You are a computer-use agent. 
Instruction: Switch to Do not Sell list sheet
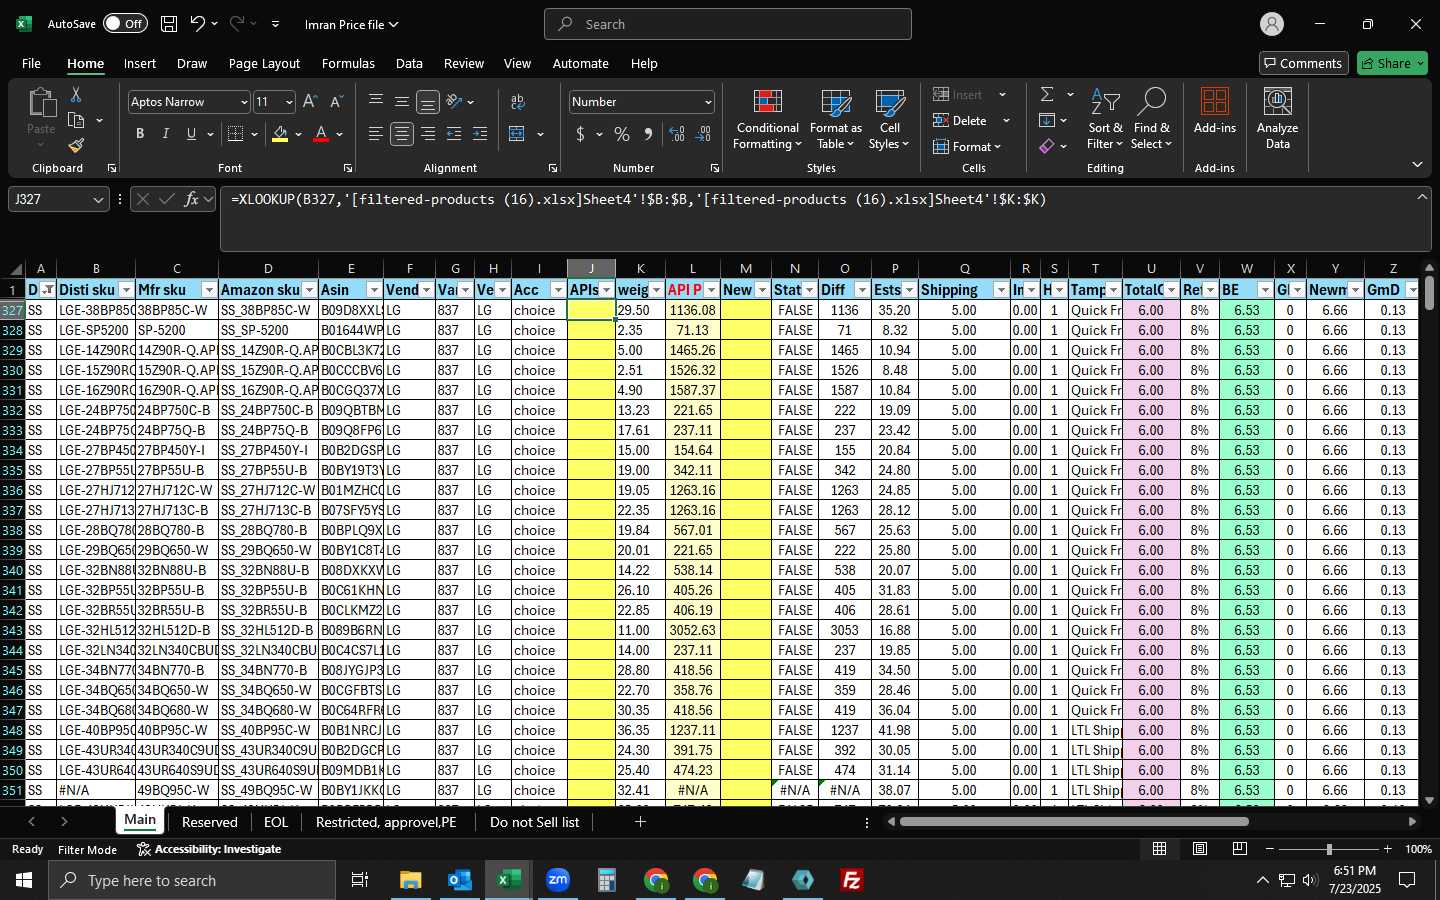pos(534,822)
